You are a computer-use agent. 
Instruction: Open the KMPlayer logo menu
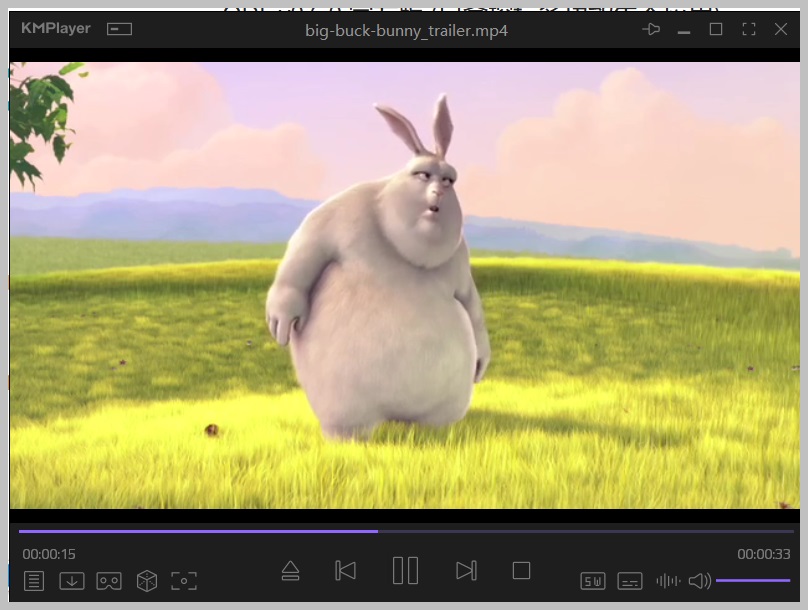click(56, 29)
